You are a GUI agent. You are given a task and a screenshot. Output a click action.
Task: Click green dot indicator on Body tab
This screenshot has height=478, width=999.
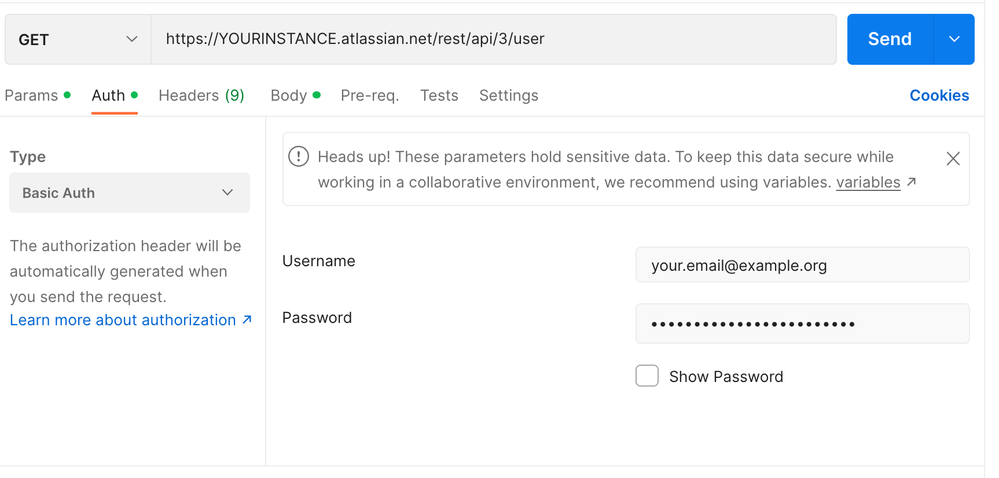(x=317, y=96)
